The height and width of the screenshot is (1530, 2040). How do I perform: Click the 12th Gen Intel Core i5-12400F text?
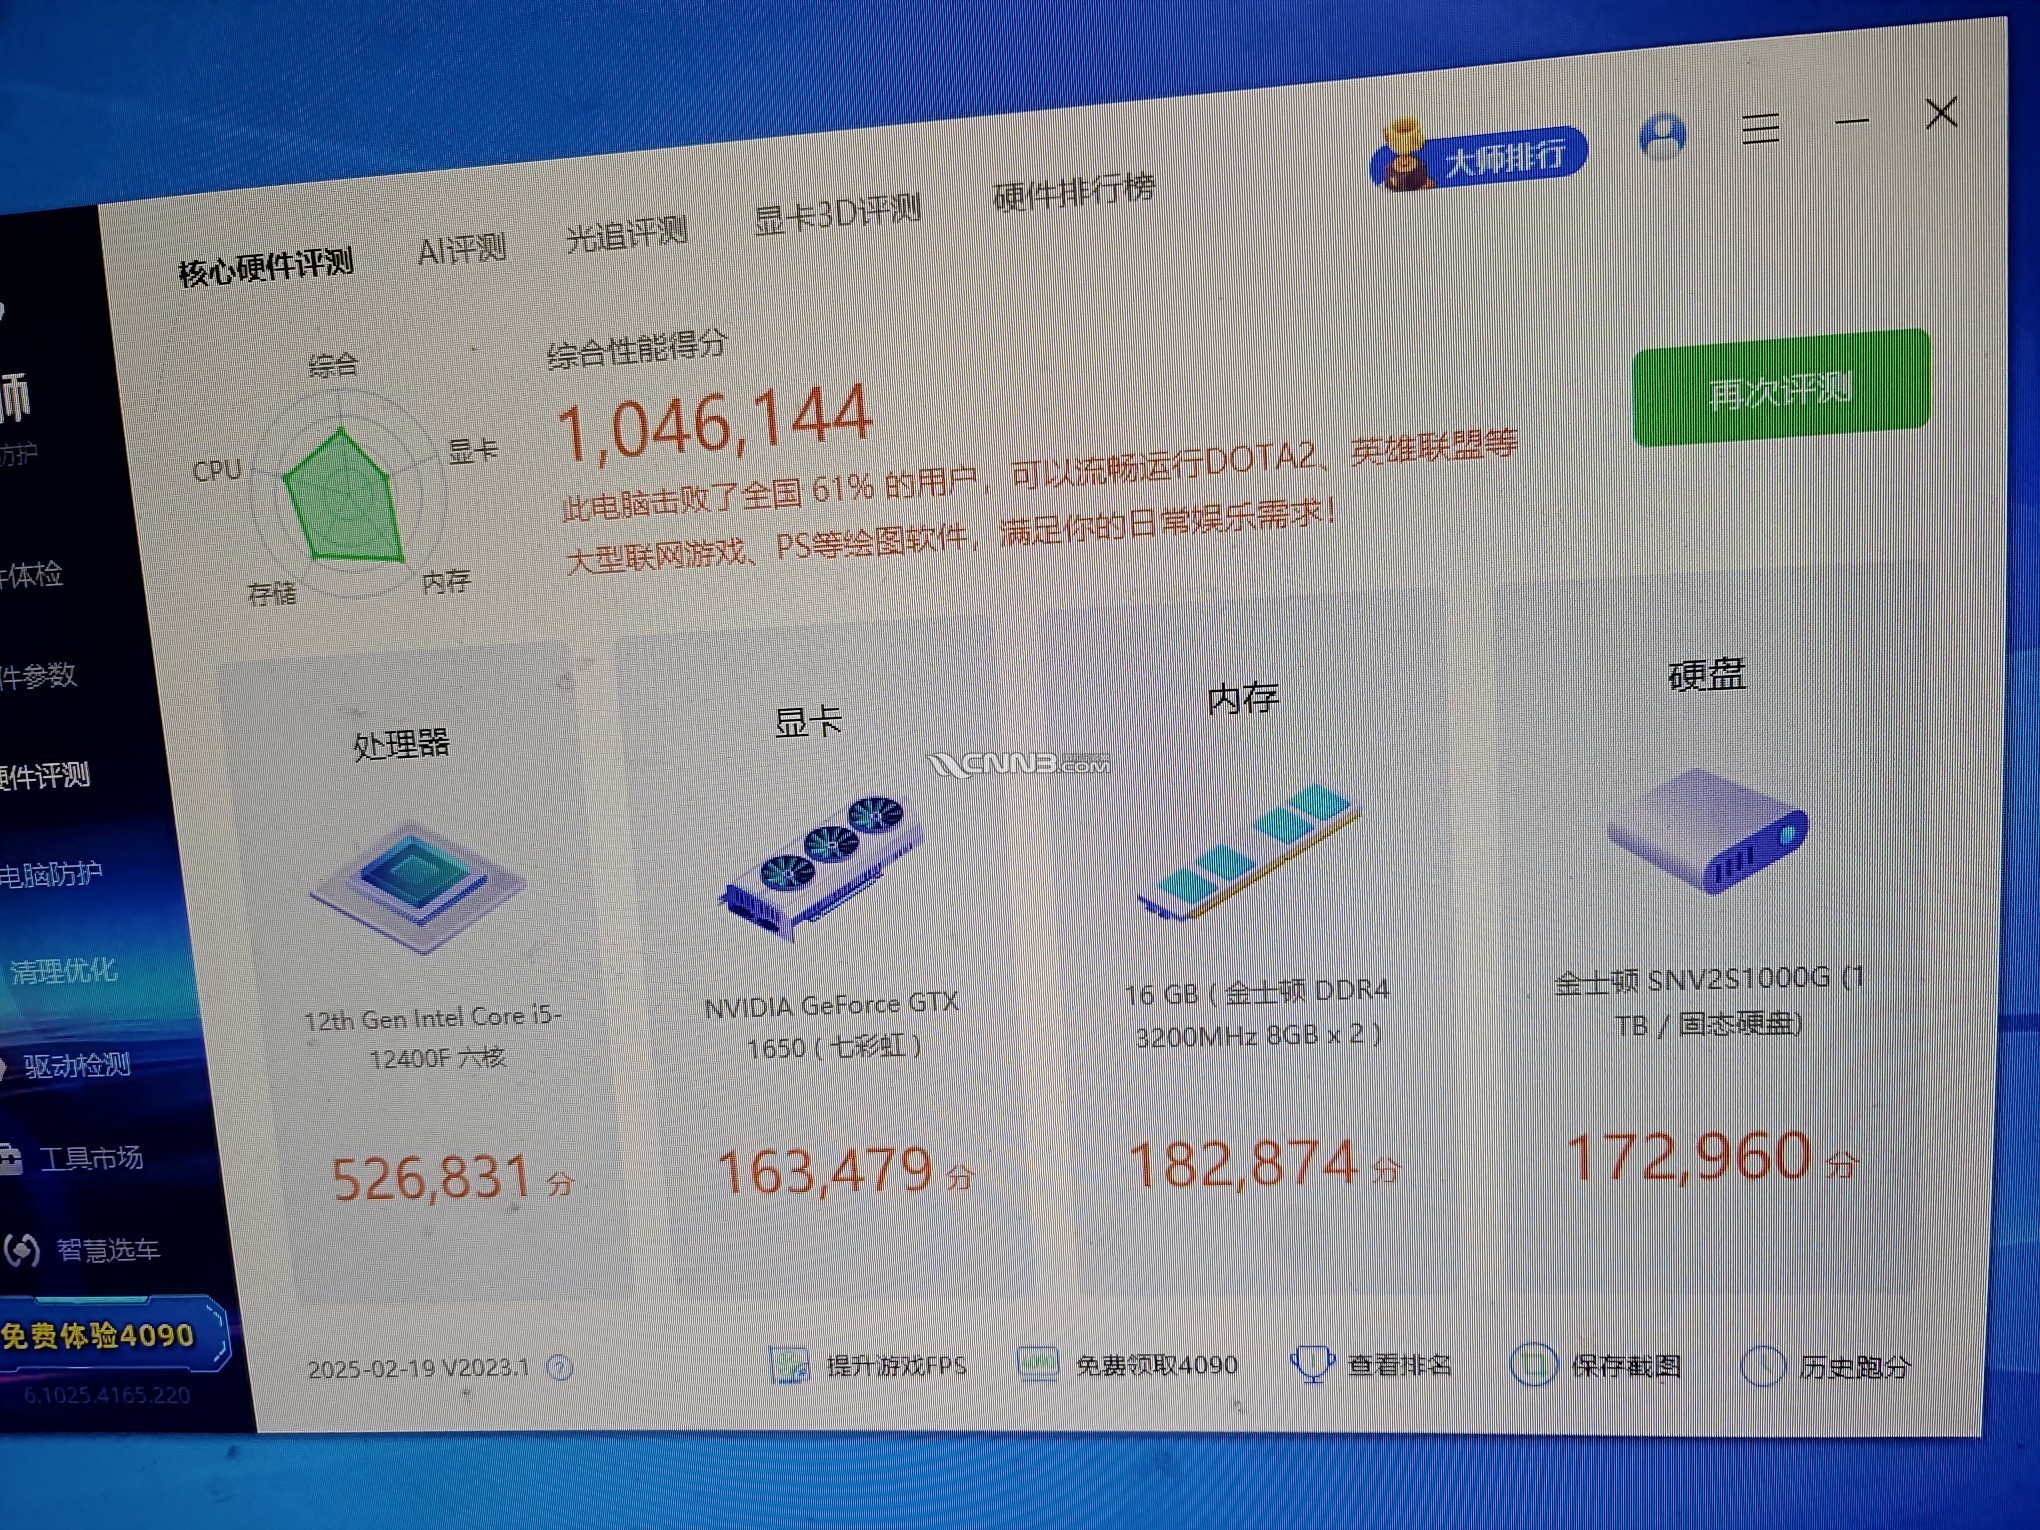[x=434, y=1037]
